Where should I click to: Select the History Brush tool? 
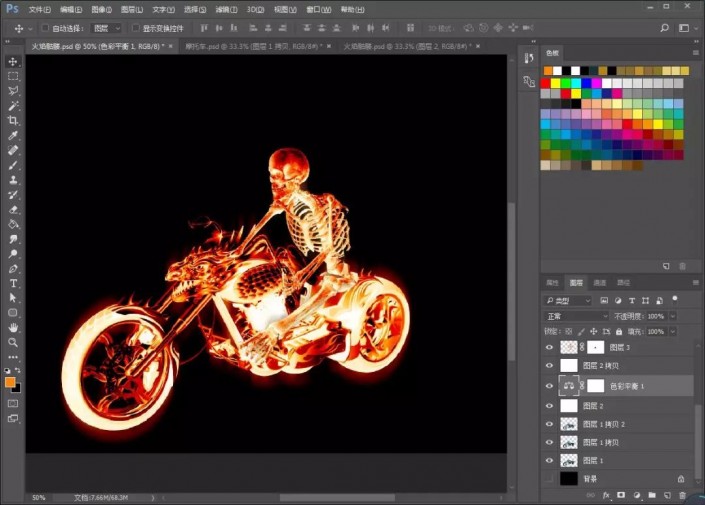[13, 195]
